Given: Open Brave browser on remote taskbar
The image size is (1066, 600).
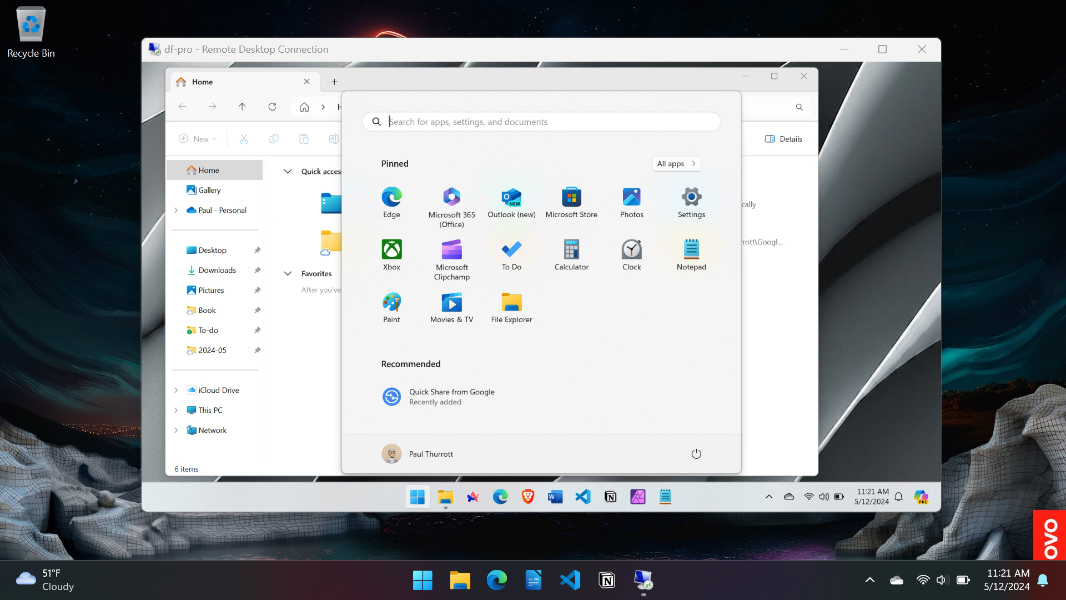Looking at the screenshot, I should [x=528, y=497].
